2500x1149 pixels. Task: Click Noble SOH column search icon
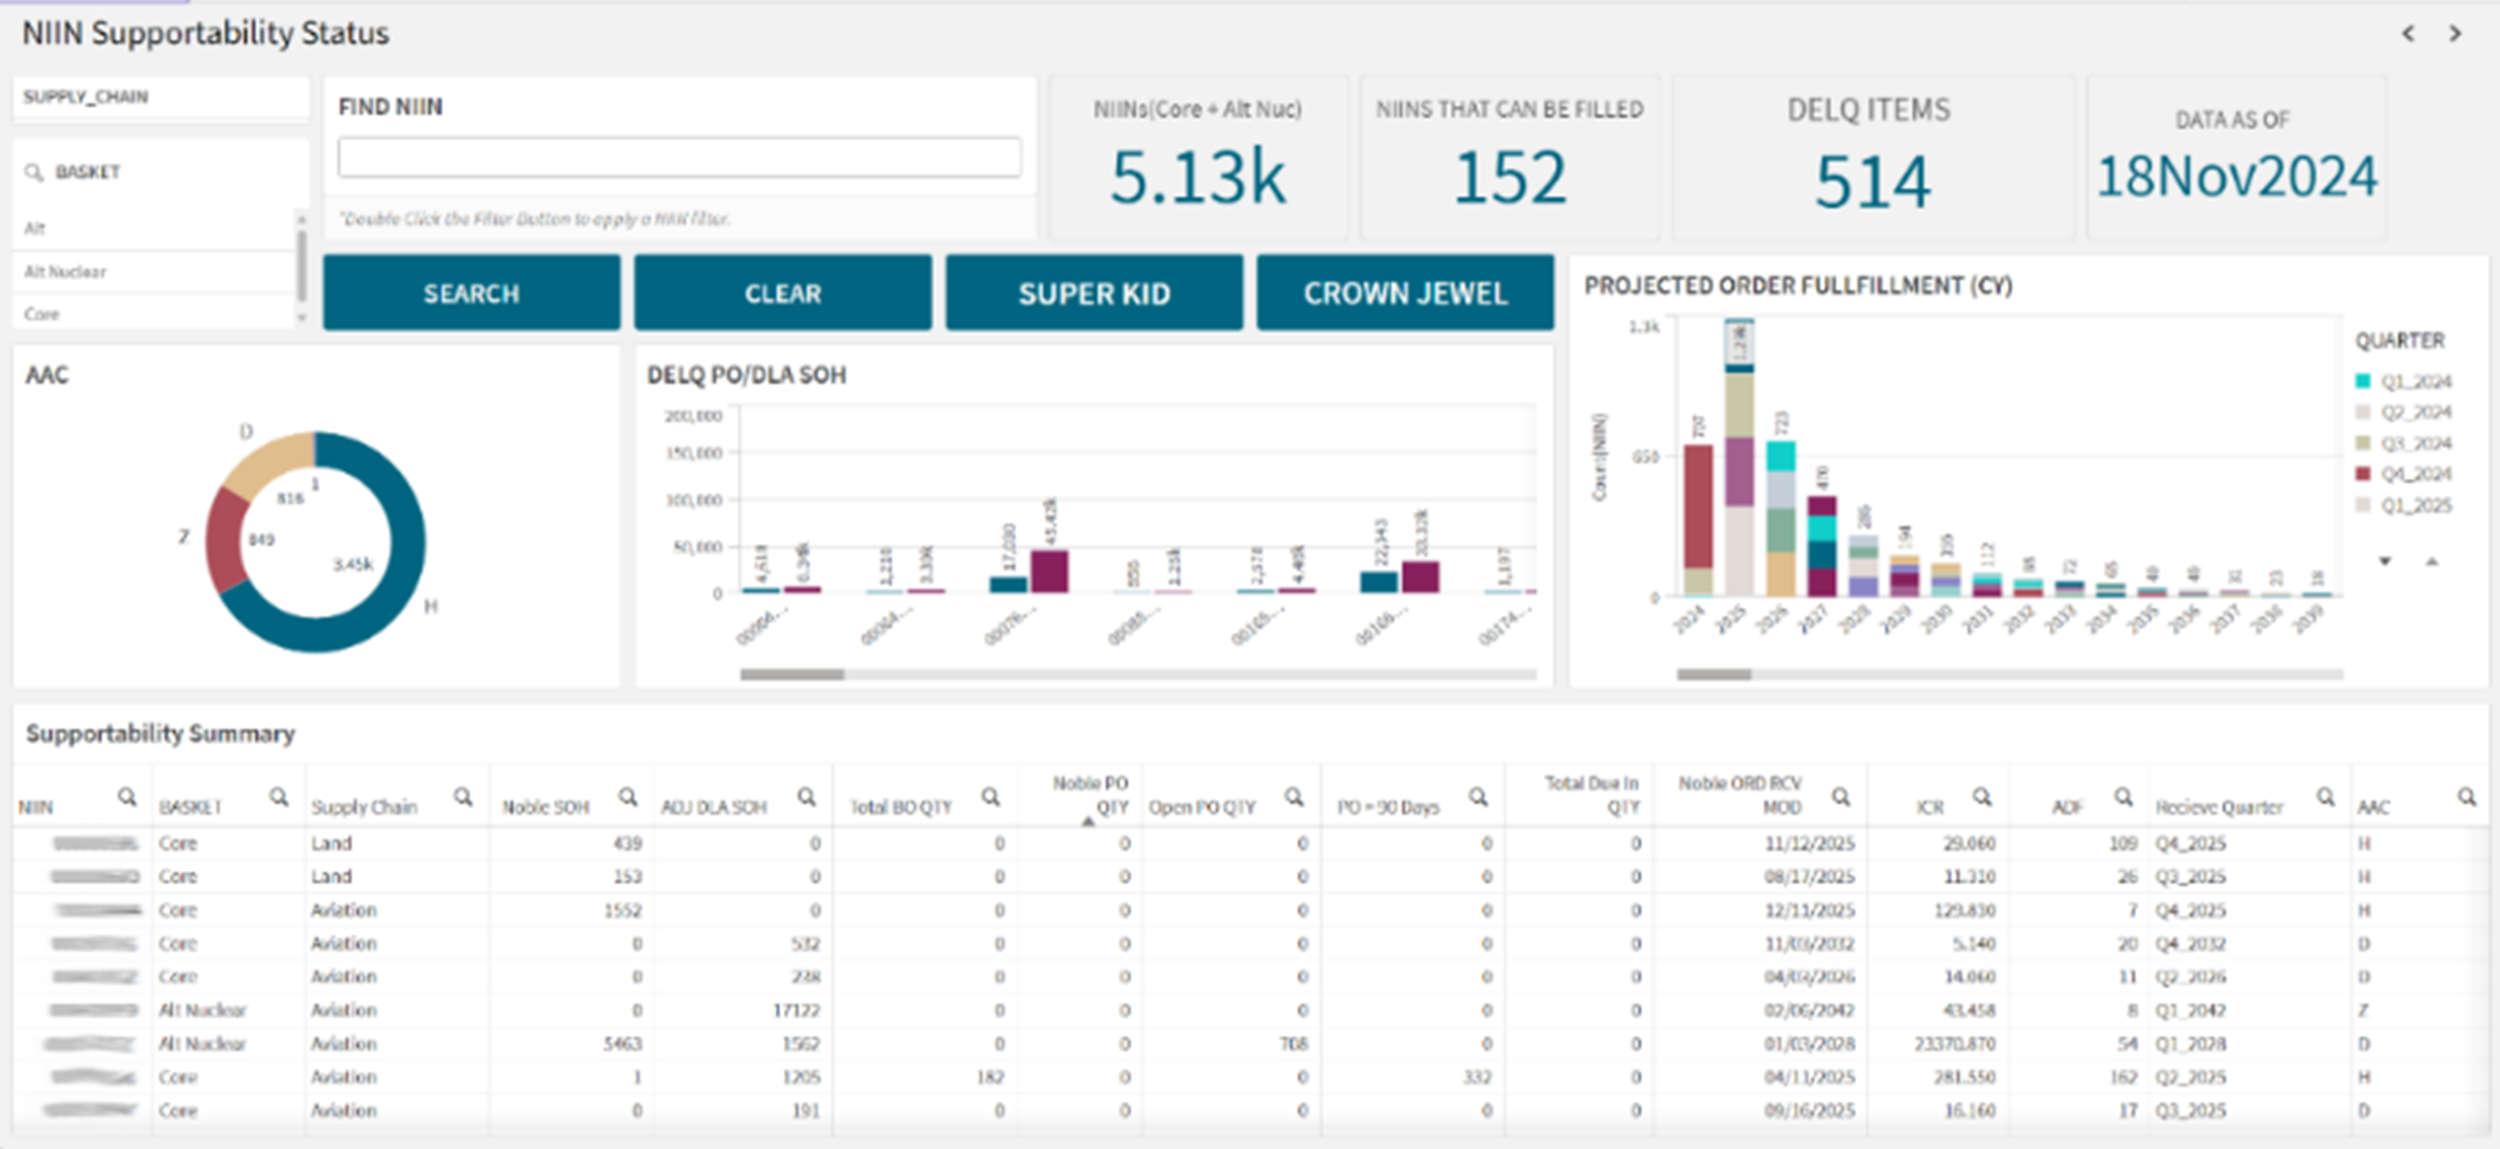tap(627, 797)
